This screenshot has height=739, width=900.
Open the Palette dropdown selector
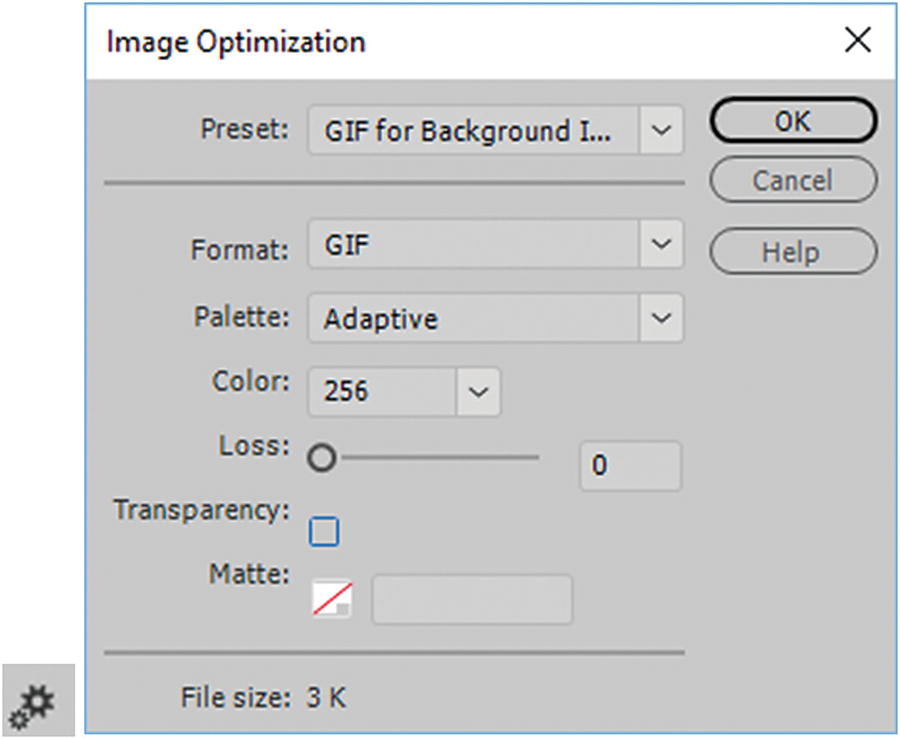click(x=658, y=318)
